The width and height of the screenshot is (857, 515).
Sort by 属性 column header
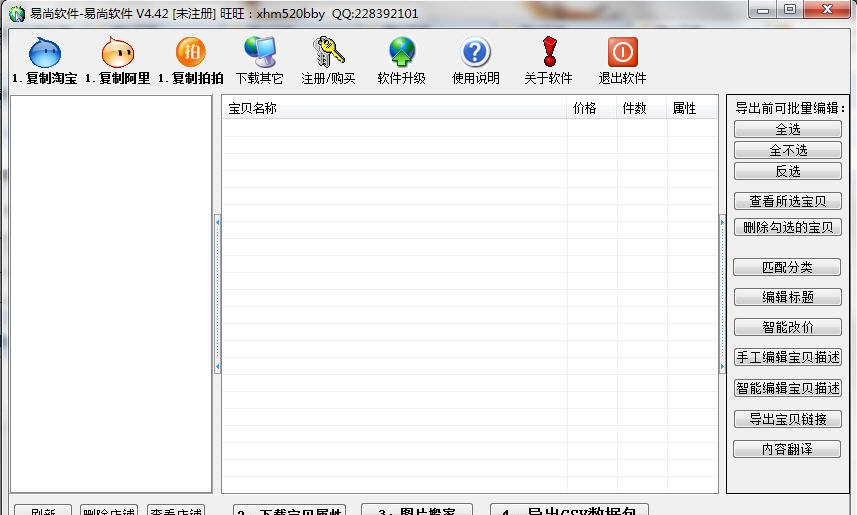click(692, 108)
